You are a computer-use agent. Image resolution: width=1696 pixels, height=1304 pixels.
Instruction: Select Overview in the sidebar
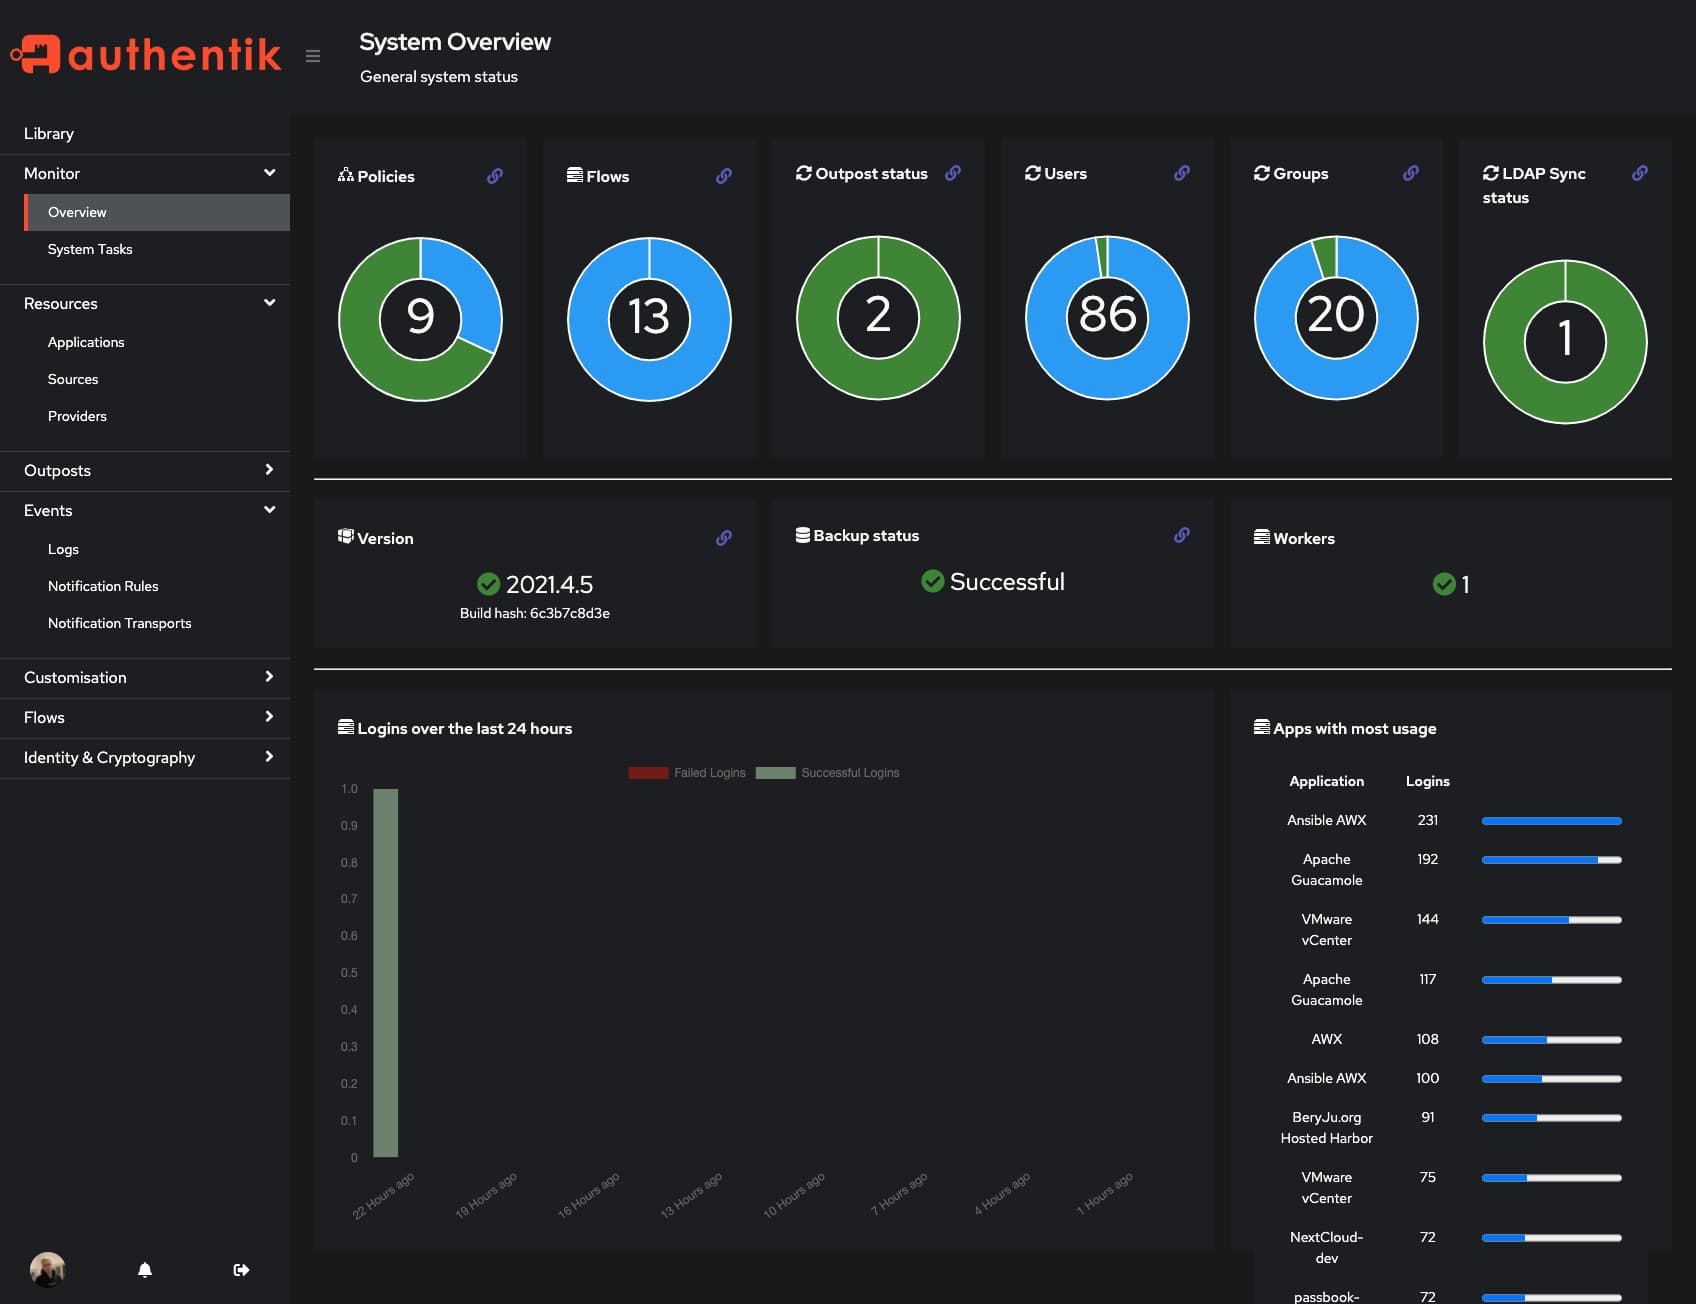pos(157,212)
